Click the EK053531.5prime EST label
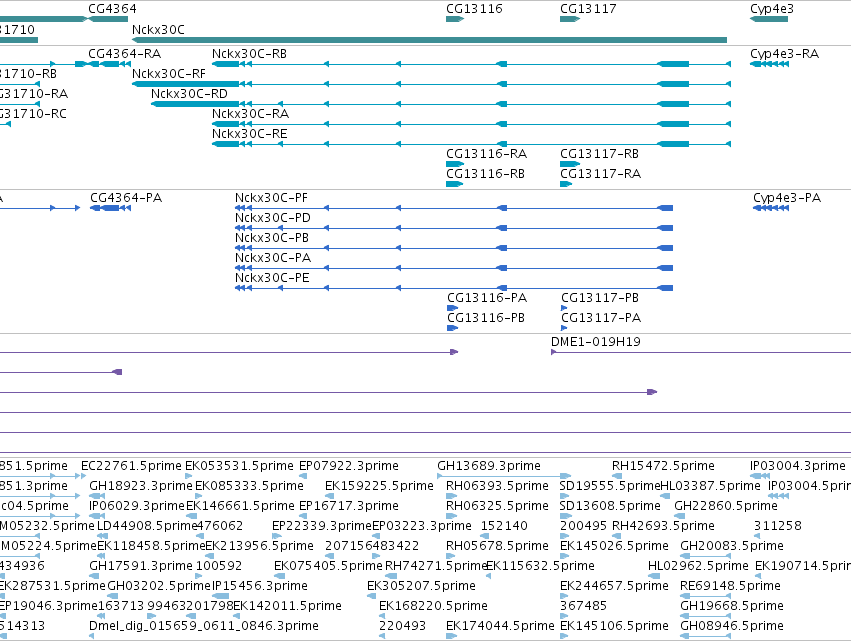Image resolution: width=851 pixels, height=641 pixels. pyautogui.click(x=239, y=466)
